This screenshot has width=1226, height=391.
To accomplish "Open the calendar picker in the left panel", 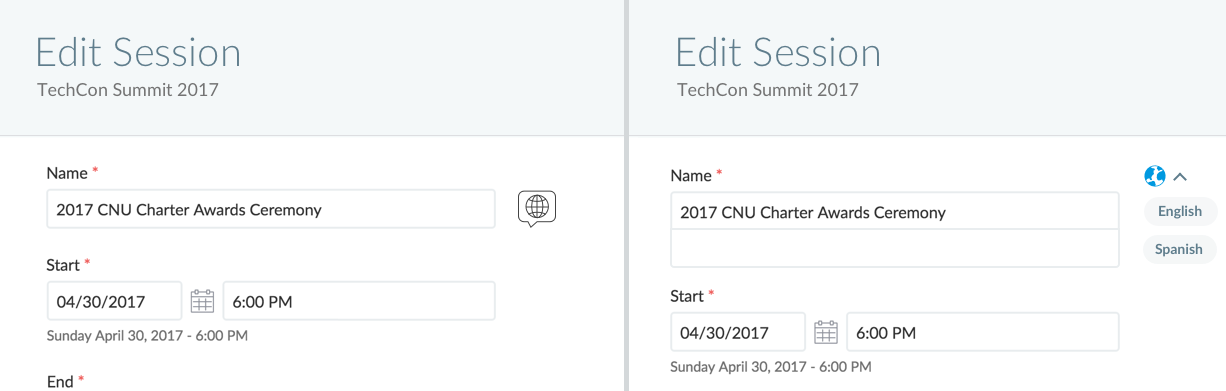I will tap(203, 301).
